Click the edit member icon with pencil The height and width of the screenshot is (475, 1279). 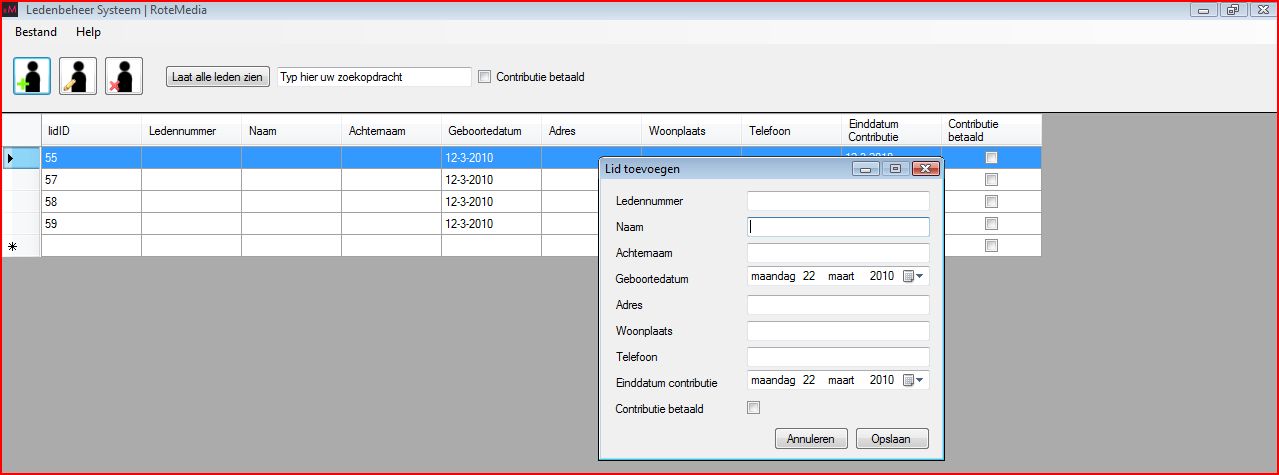[78, 76]
